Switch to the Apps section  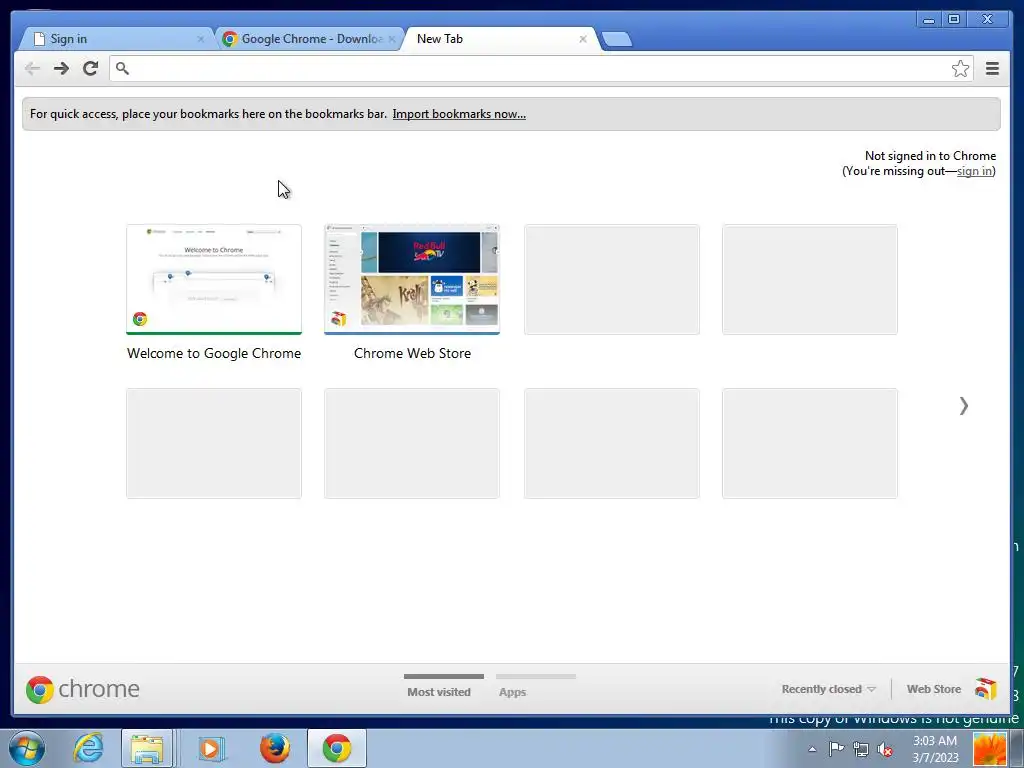coord(513,692)
